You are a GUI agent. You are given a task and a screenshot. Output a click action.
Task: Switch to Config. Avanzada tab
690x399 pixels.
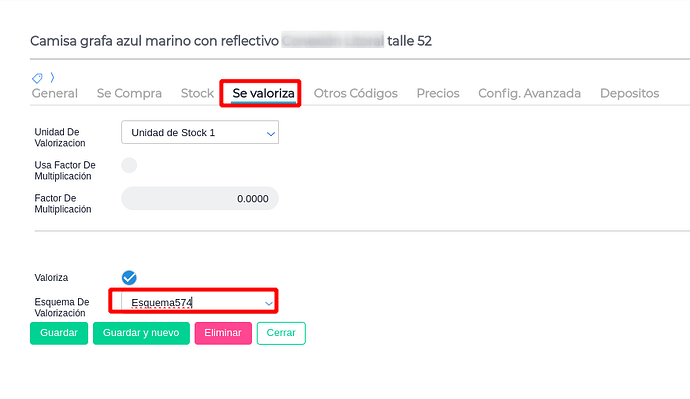pos(529,93)
